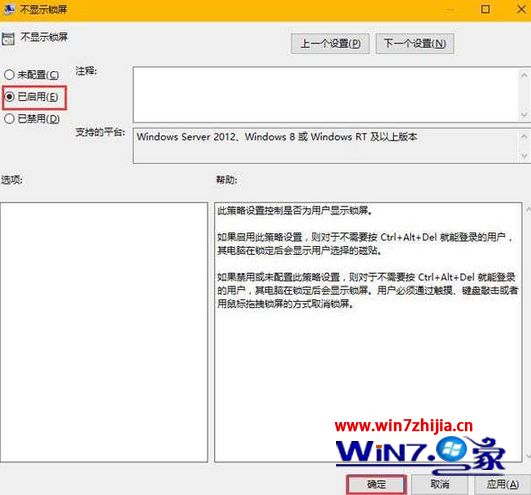Click the 帮助 help description text pane
531x495 pixels.
click(368, 332)
